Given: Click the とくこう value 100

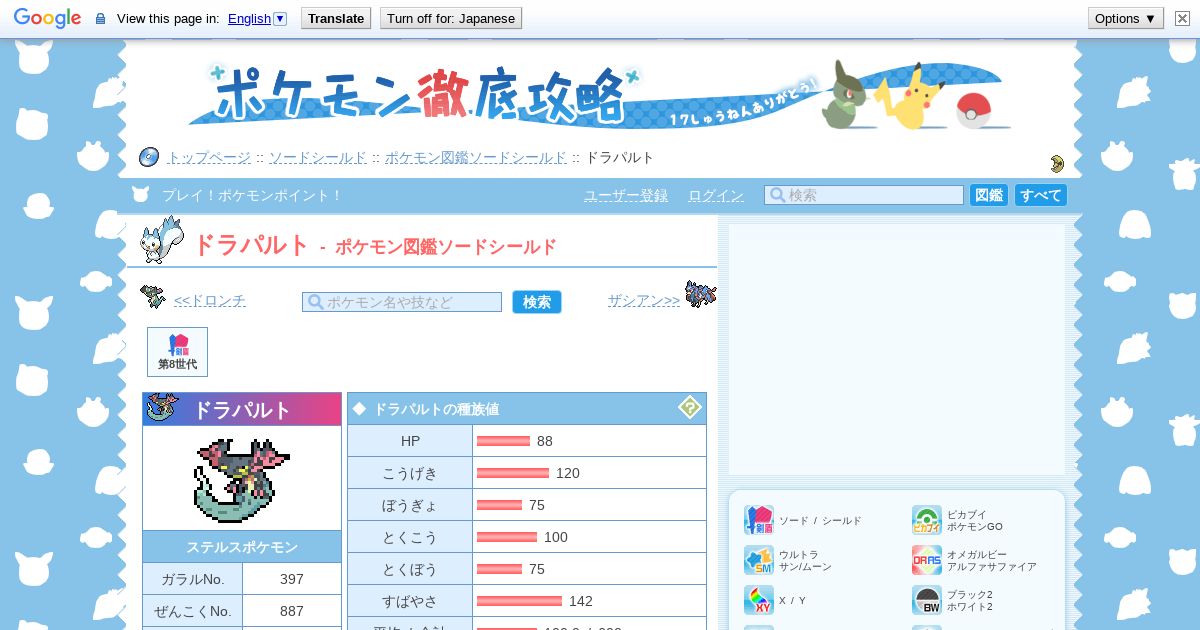Looking at the screenshot, I should [x=556, y=537].
